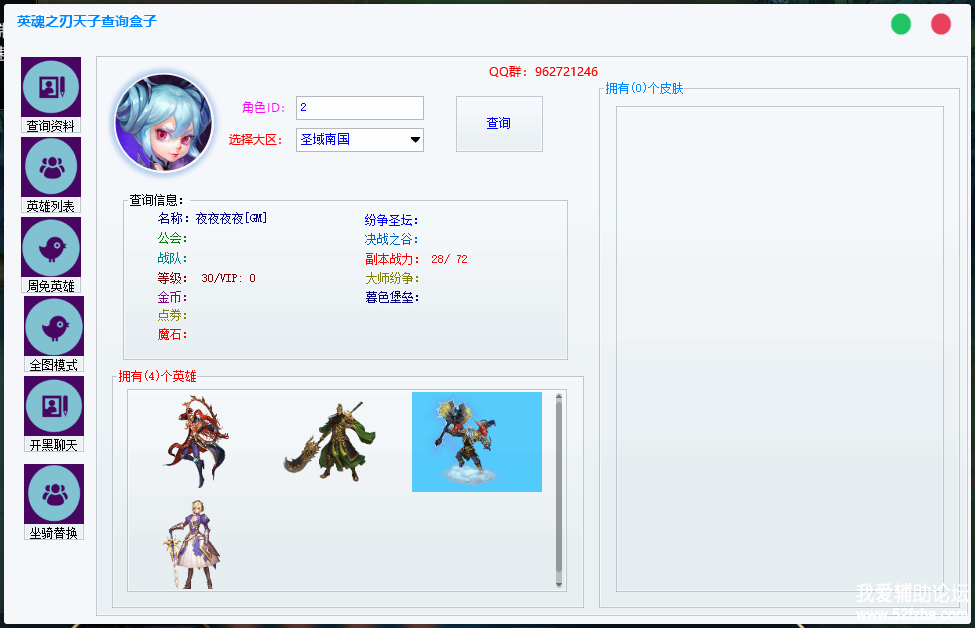The height and width of the screenshot is (628, 975).
Task: Click the 拥有(0)个皮肤 group label
Action: (644, 88)
